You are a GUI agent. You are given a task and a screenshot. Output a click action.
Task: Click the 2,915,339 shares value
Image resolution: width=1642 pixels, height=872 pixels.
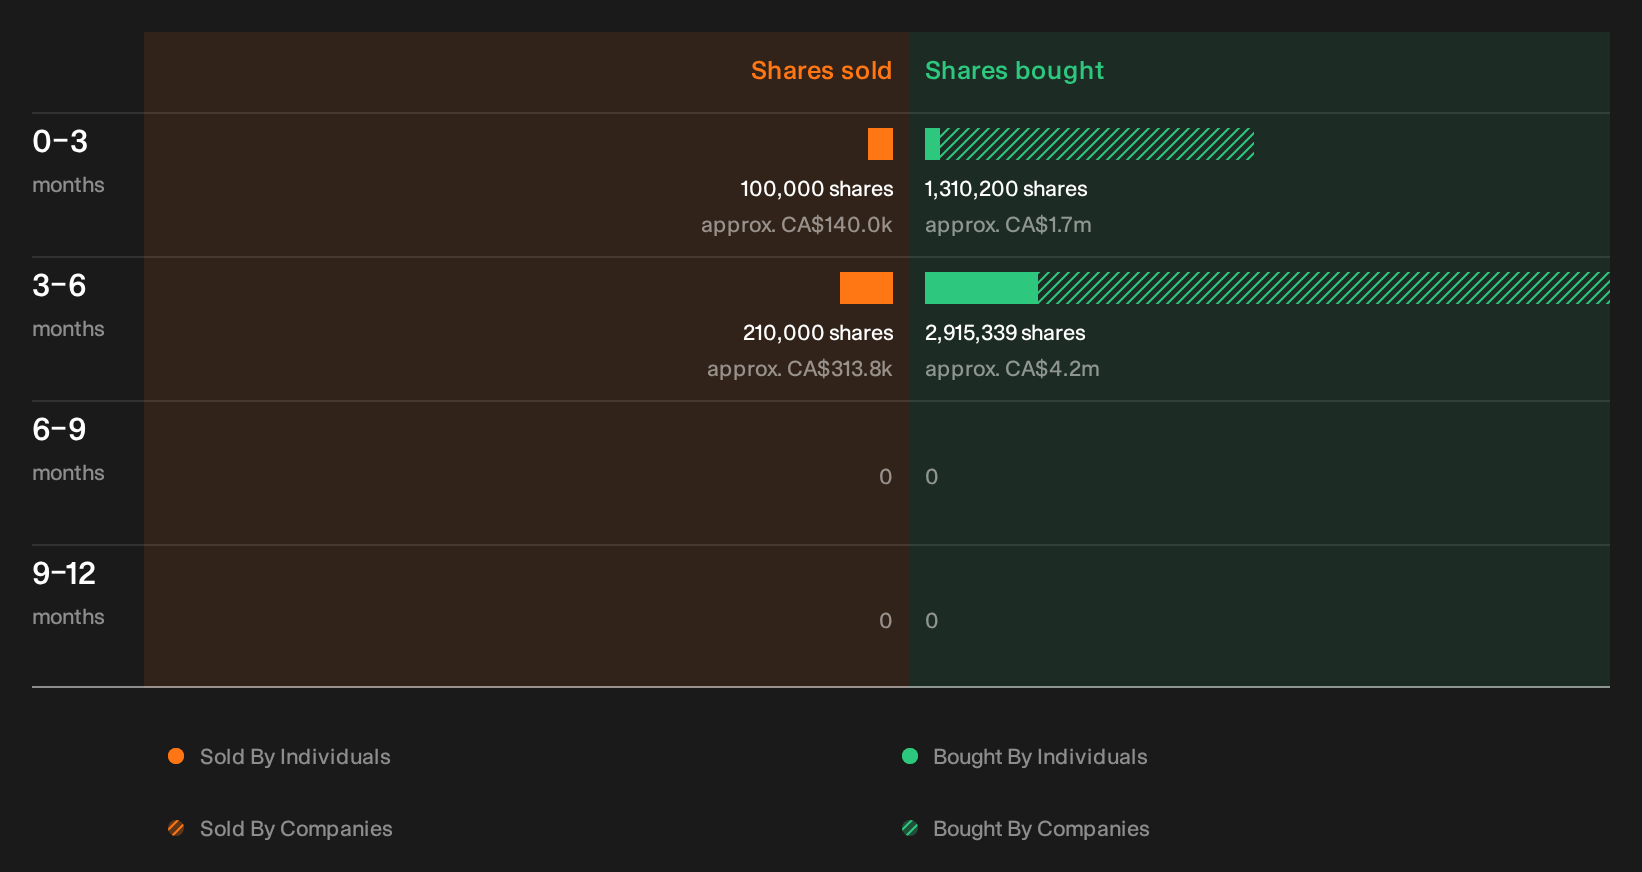point(1005,333)
